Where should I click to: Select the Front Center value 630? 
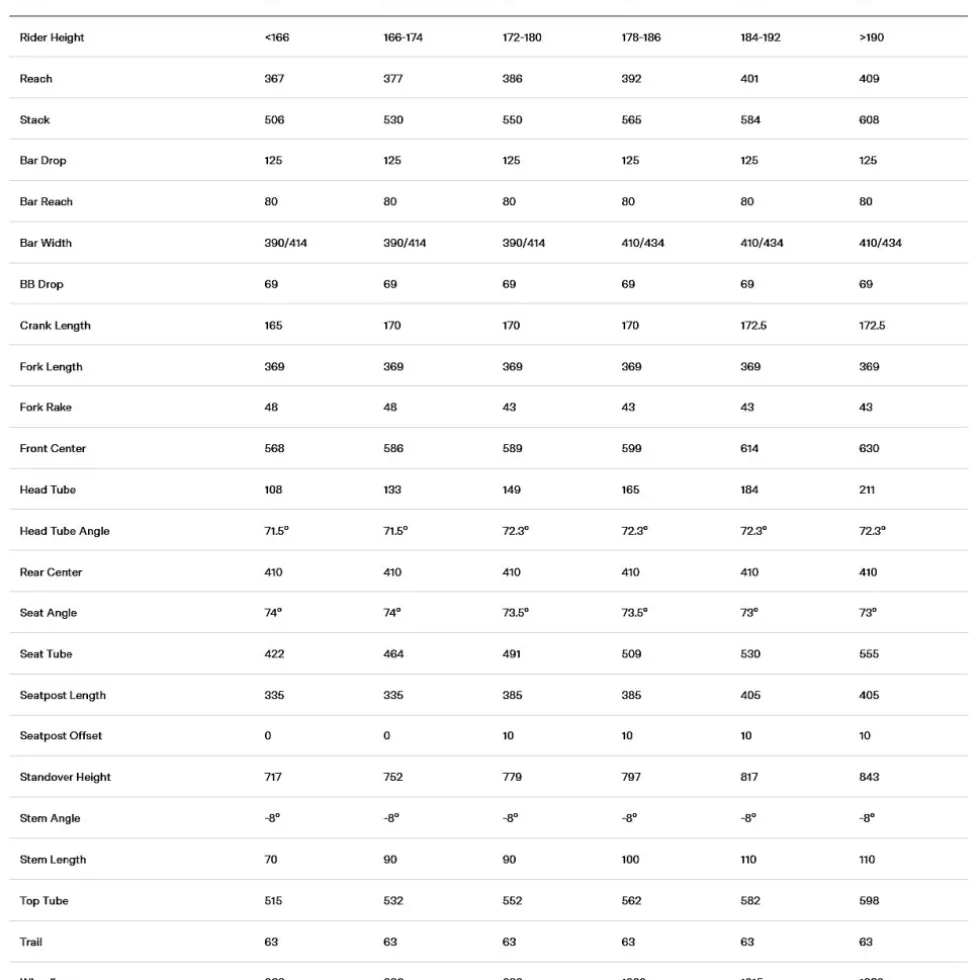[x=869, y=449]
